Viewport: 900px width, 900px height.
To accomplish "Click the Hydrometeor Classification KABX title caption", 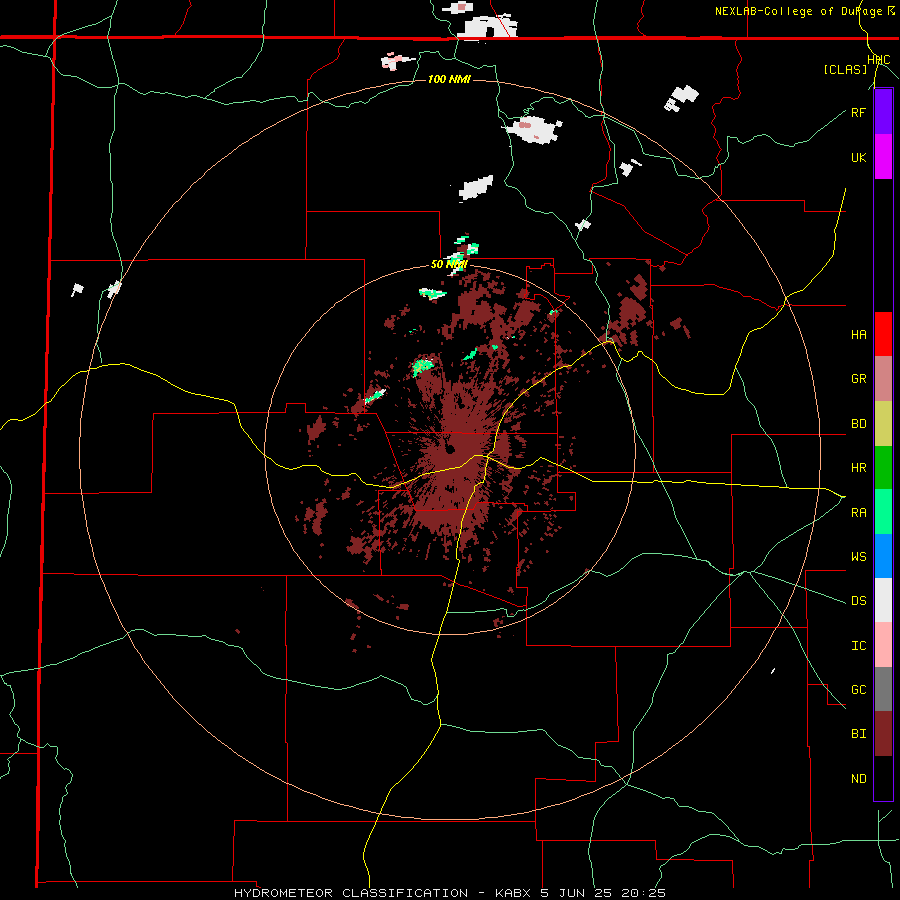I will (450, 893).
